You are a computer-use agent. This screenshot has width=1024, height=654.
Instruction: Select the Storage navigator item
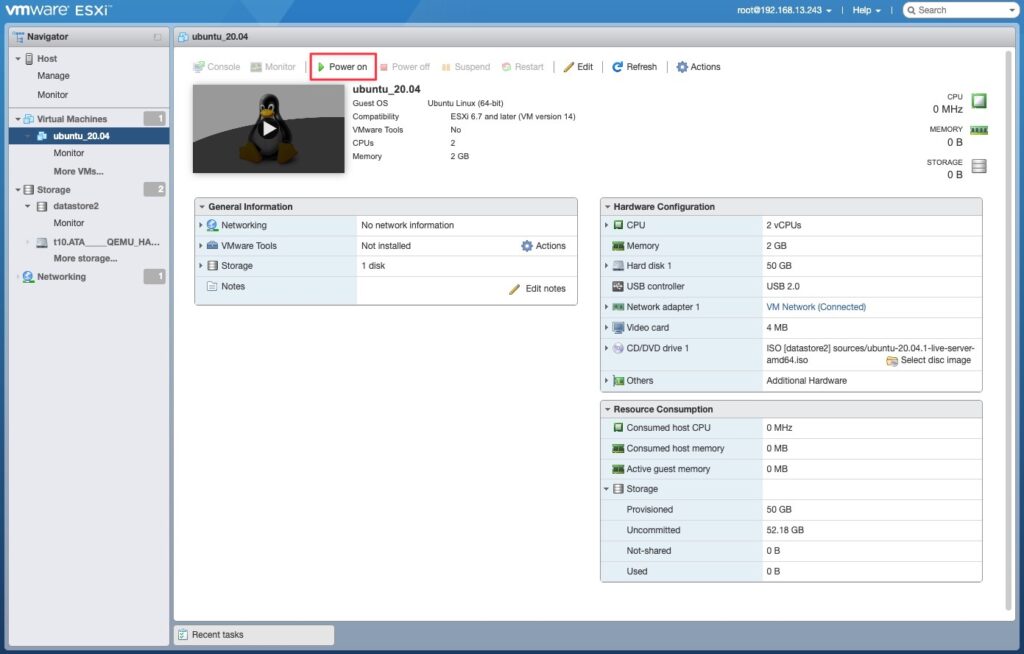(54, 189)
